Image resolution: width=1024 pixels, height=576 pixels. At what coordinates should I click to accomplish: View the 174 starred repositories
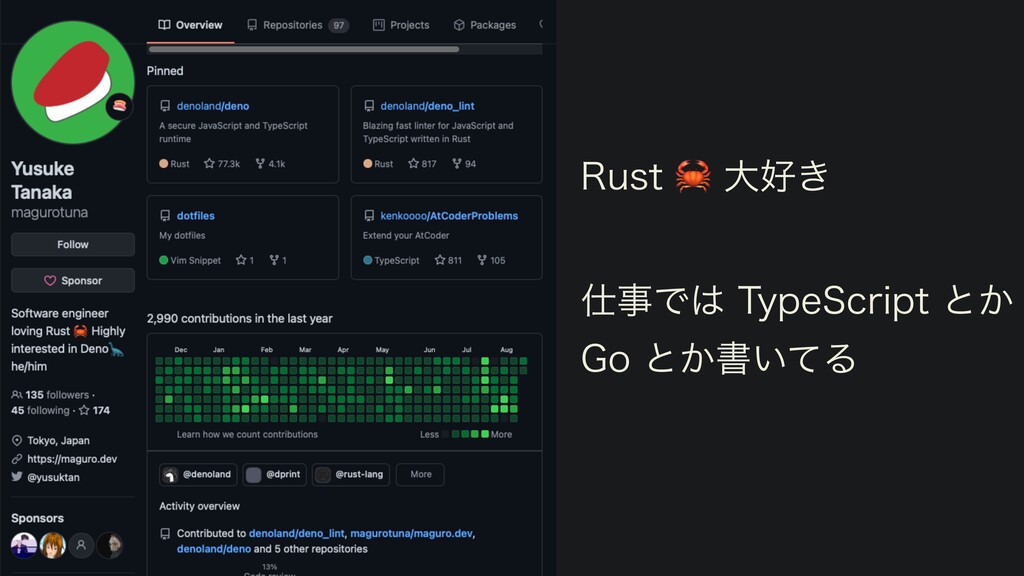point(94,410)
